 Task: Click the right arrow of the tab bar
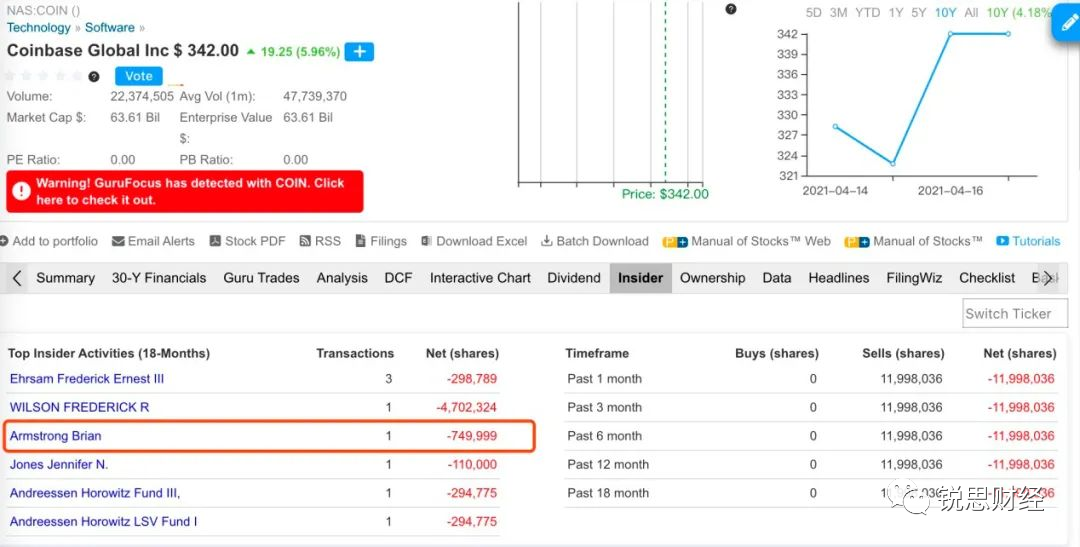[x=1048, y=278]
